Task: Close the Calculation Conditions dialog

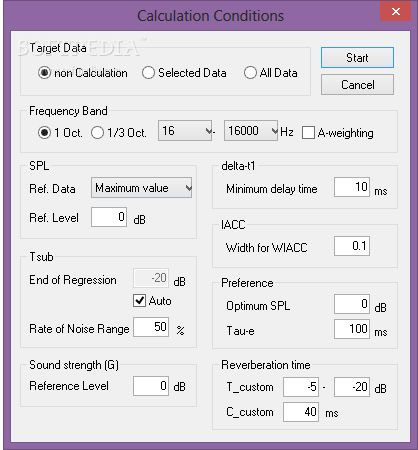Action: click(396, 12)
